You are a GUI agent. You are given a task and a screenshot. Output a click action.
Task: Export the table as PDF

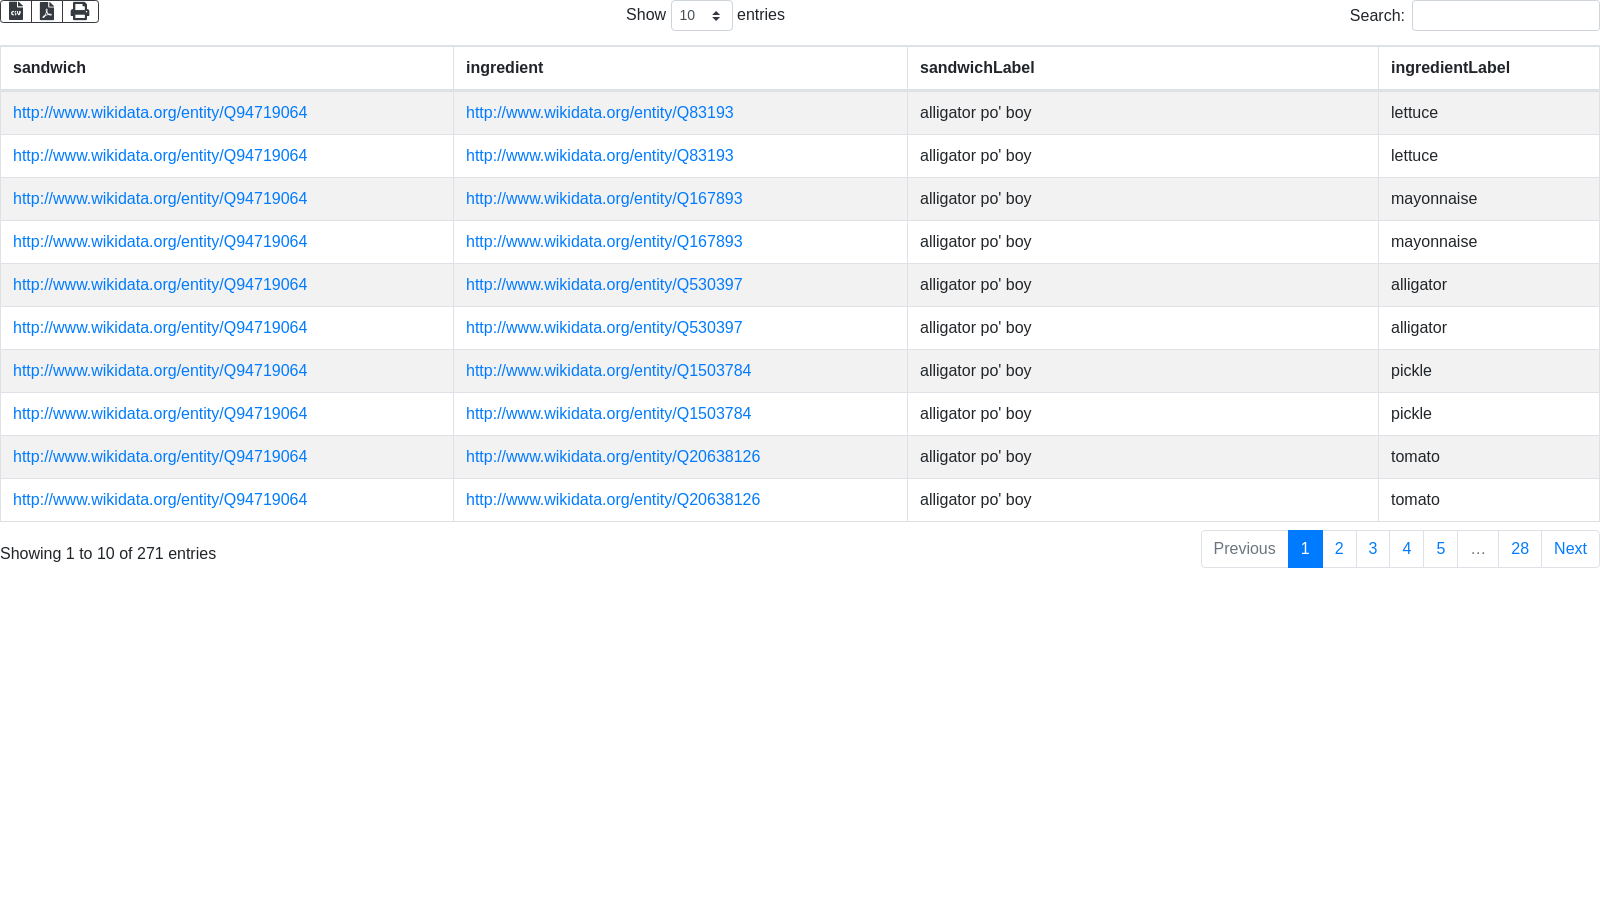[x=47, y=12]
